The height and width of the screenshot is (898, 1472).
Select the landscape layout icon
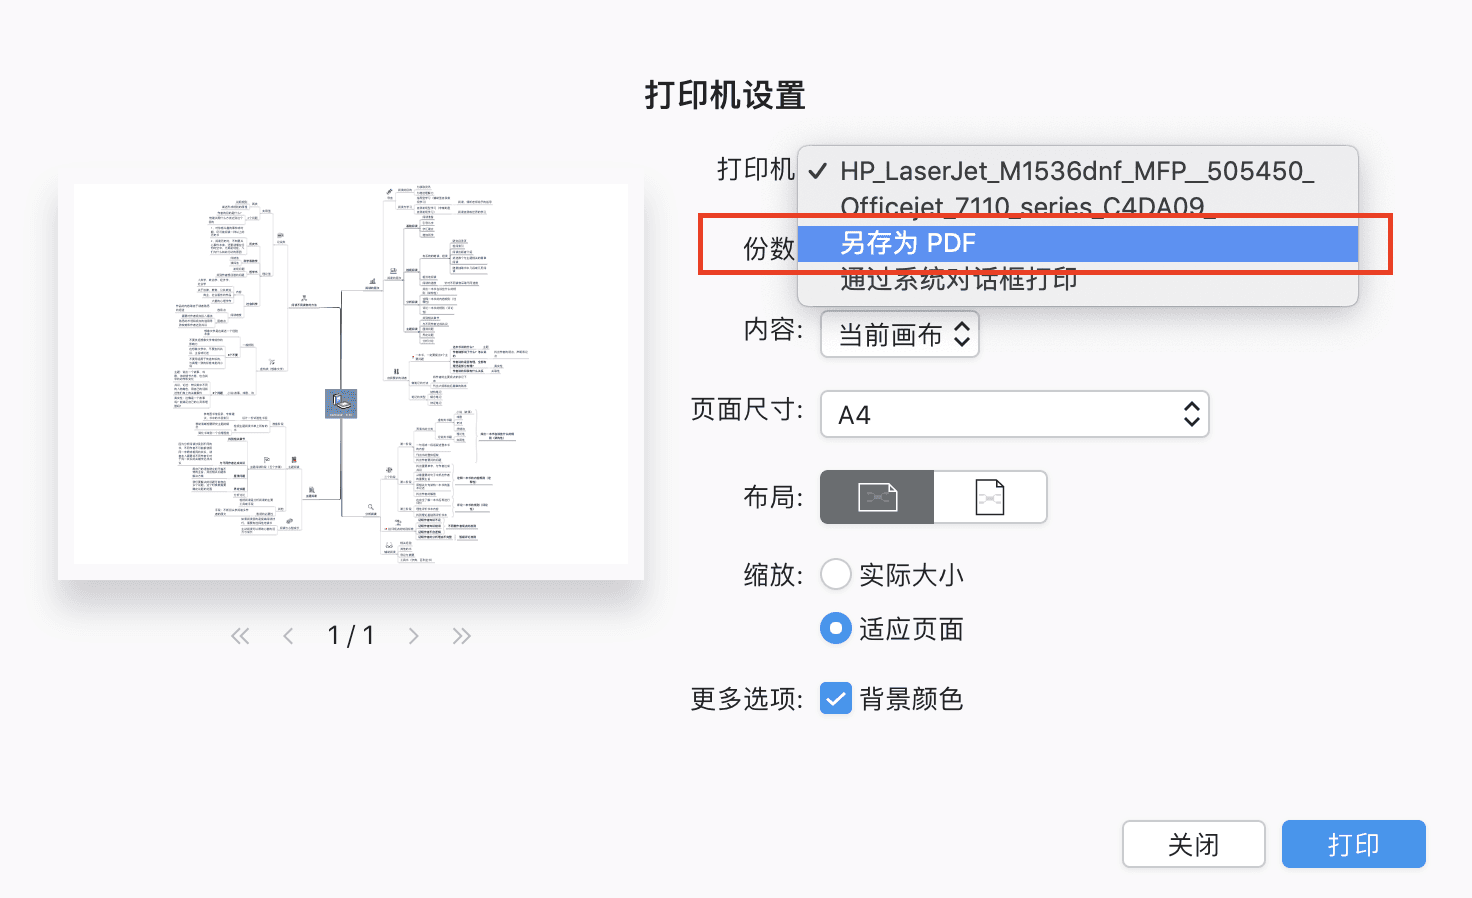[876, 496]
